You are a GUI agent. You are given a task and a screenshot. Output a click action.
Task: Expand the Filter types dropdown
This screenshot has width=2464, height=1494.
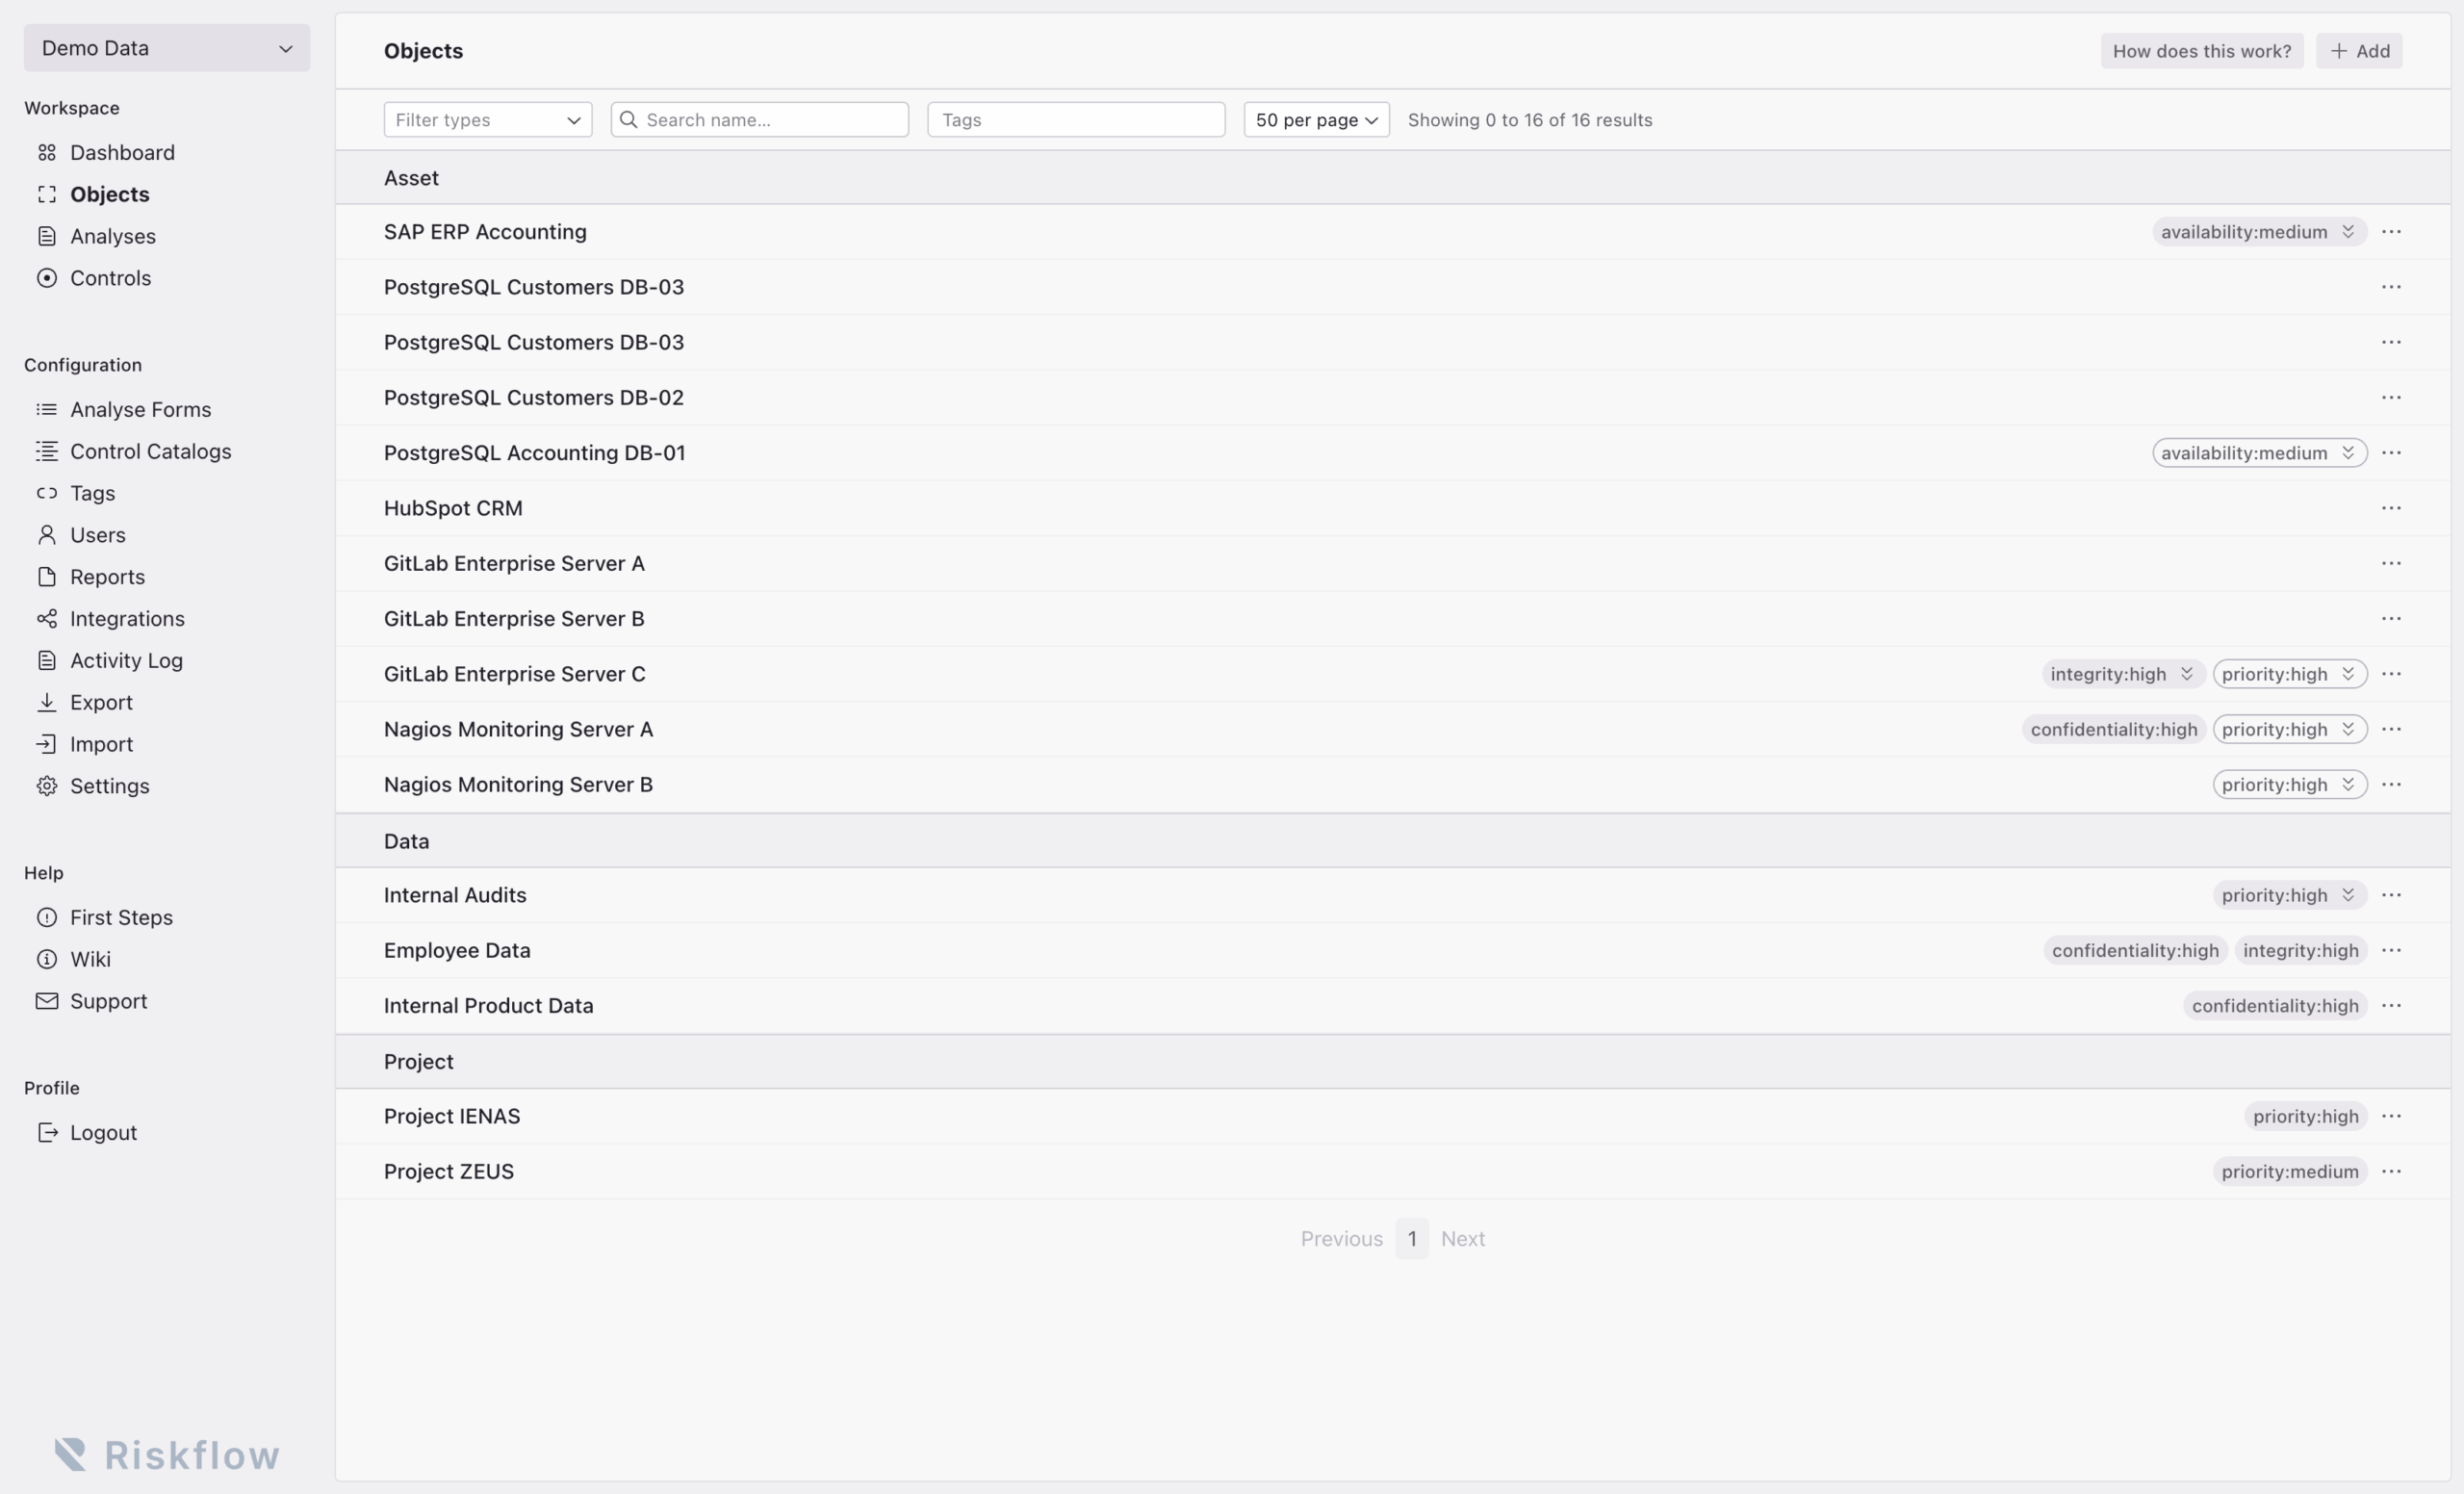point(487,119)
